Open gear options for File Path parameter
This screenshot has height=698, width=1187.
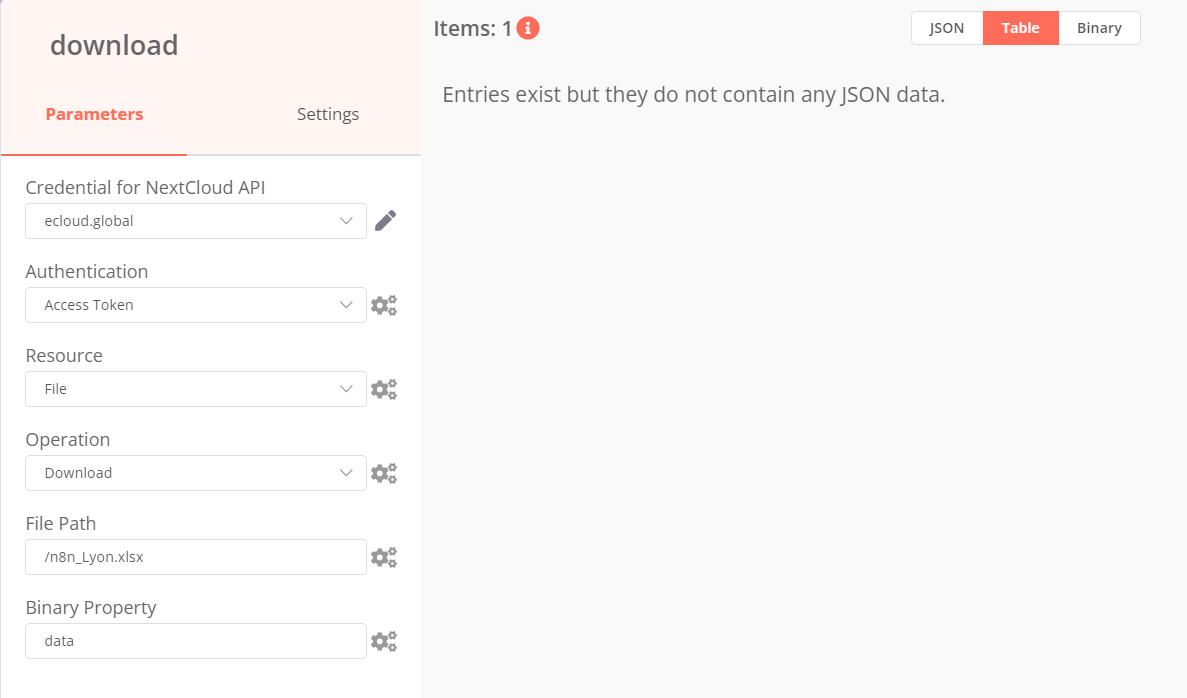point(384,557)
